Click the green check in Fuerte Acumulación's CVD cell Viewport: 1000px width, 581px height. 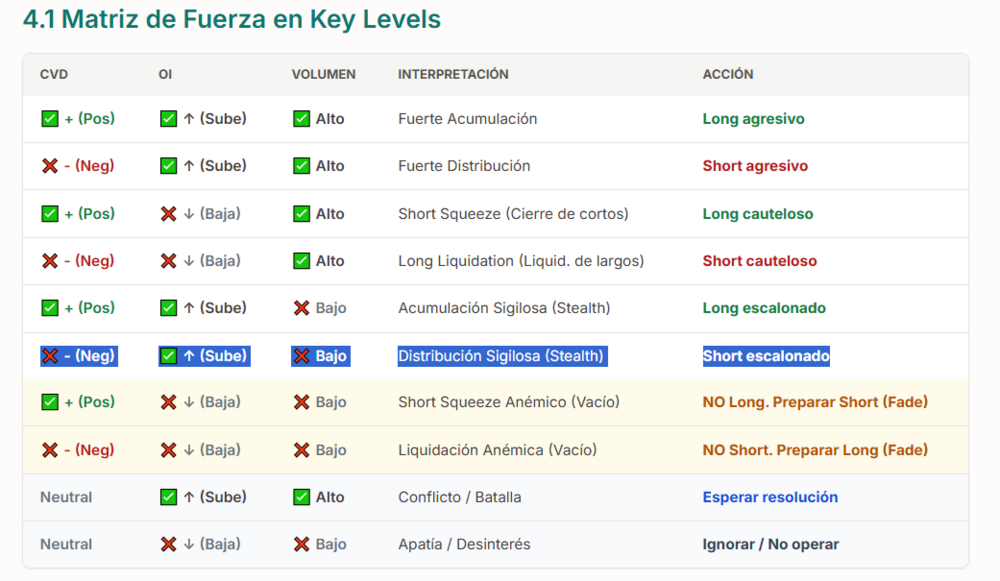49,119
